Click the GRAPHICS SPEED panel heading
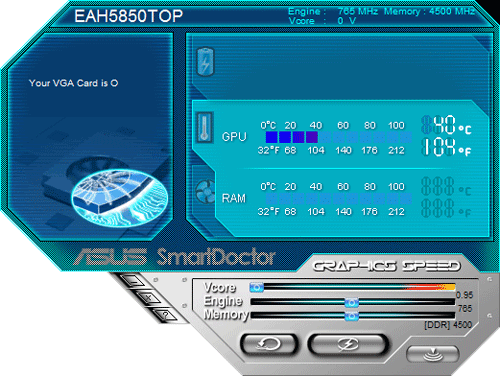The width and height of the screenshot is (500, 376). tap(387, 266)
